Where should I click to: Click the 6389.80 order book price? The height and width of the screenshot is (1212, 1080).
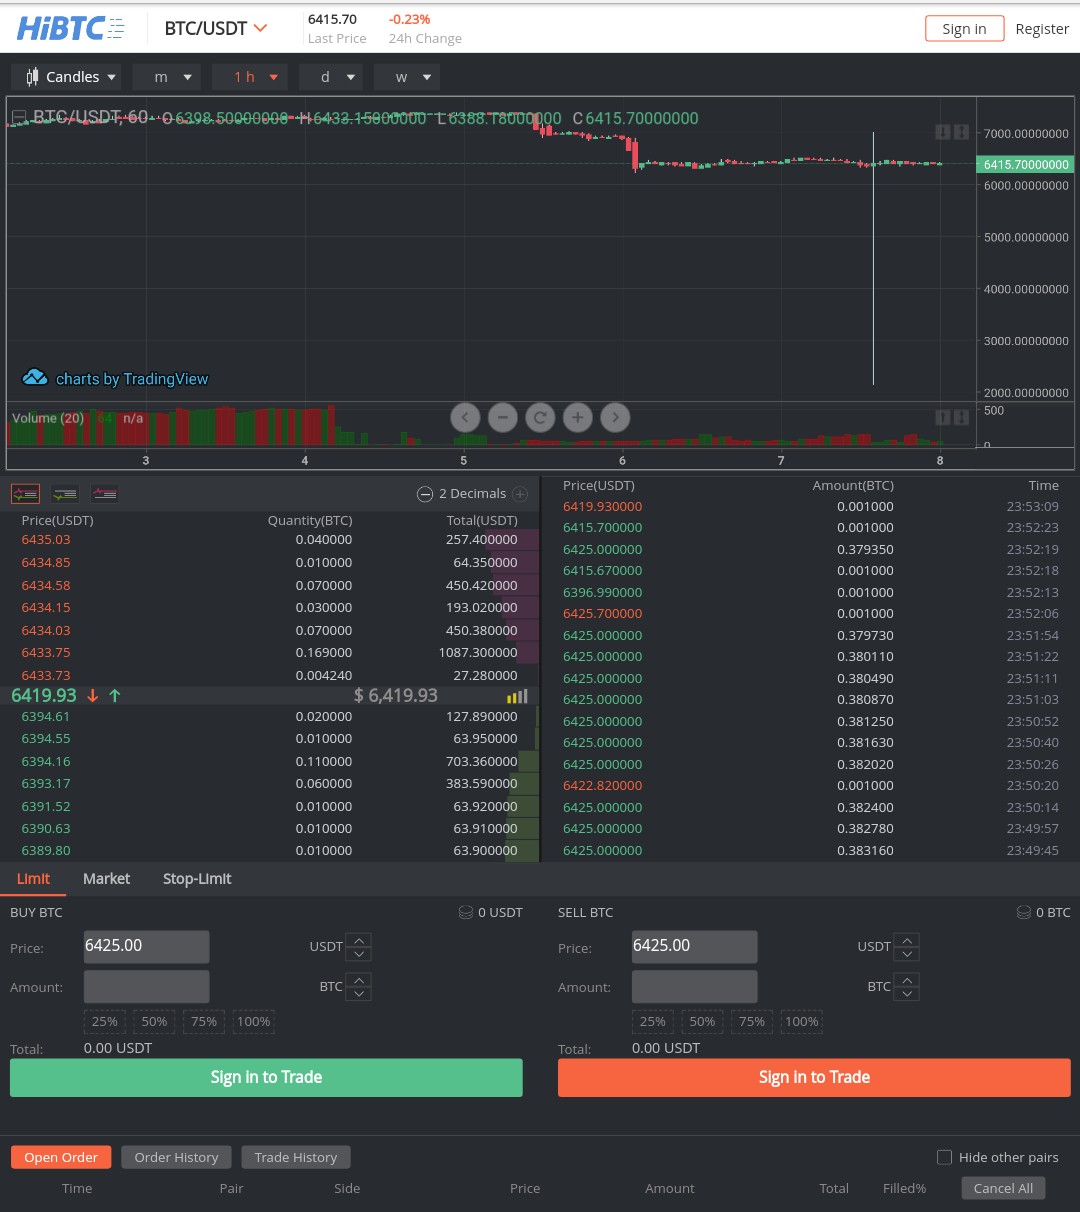(46, 850)
